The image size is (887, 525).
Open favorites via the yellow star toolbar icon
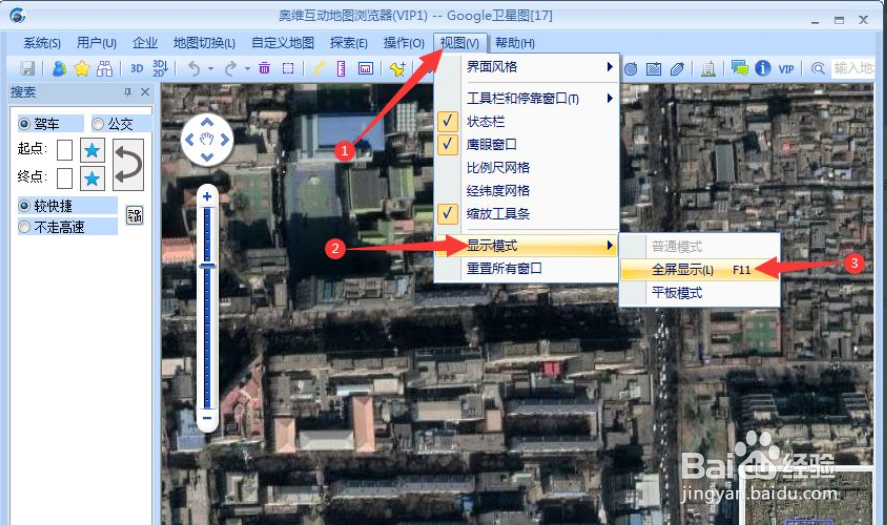[81, 68]
